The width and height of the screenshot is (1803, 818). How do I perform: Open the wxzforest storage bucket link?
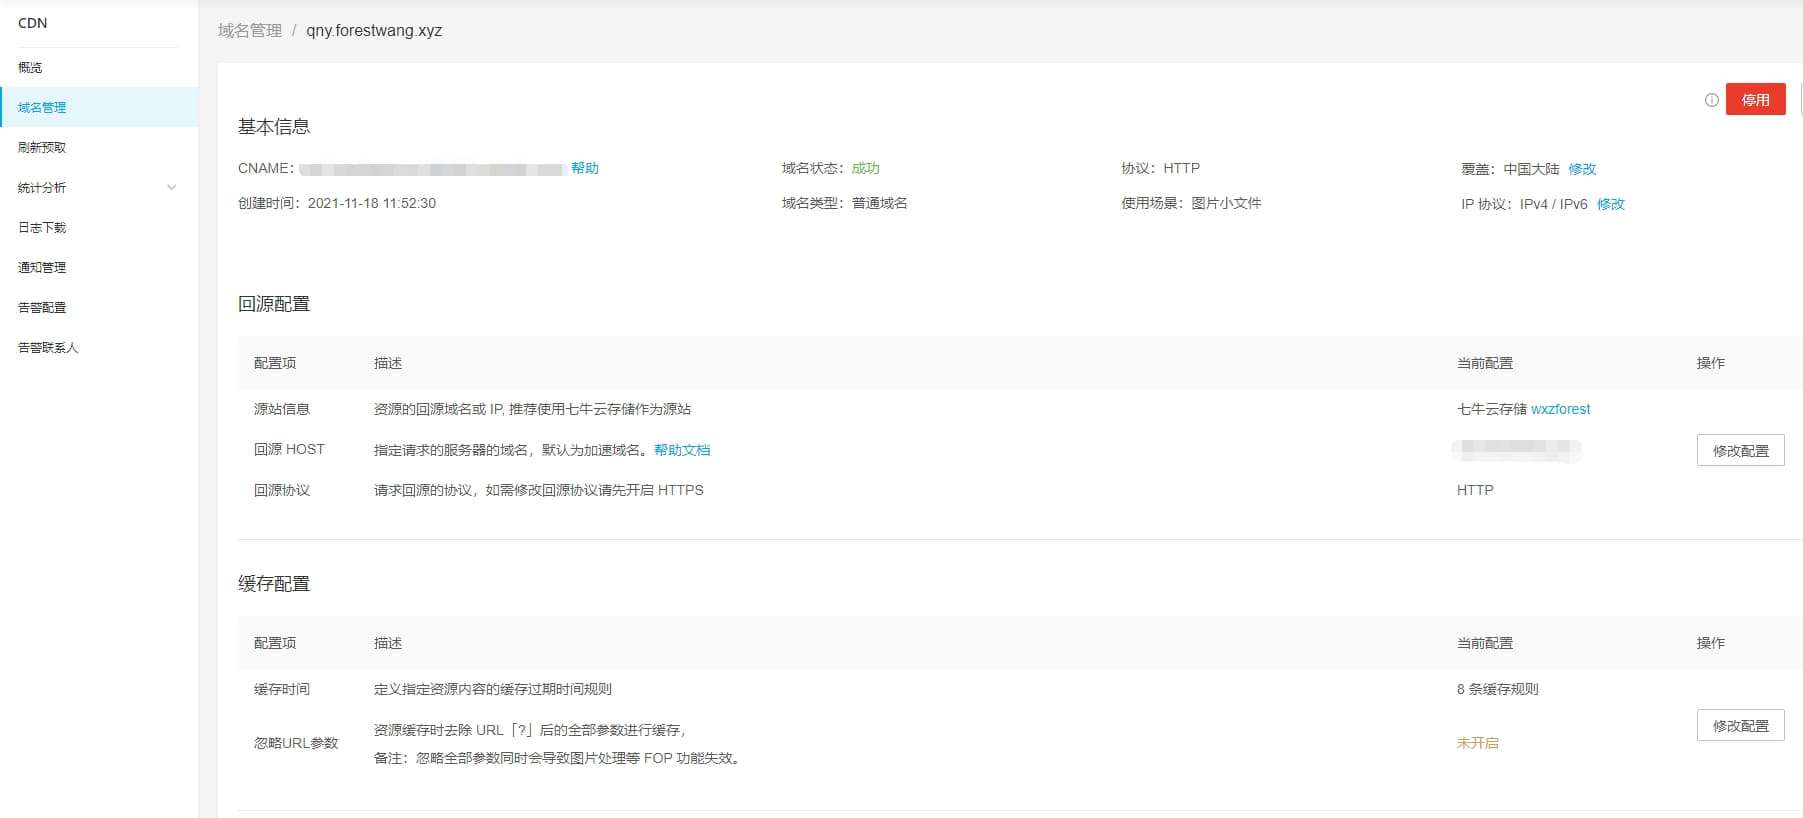click(x=1560, y=409)
